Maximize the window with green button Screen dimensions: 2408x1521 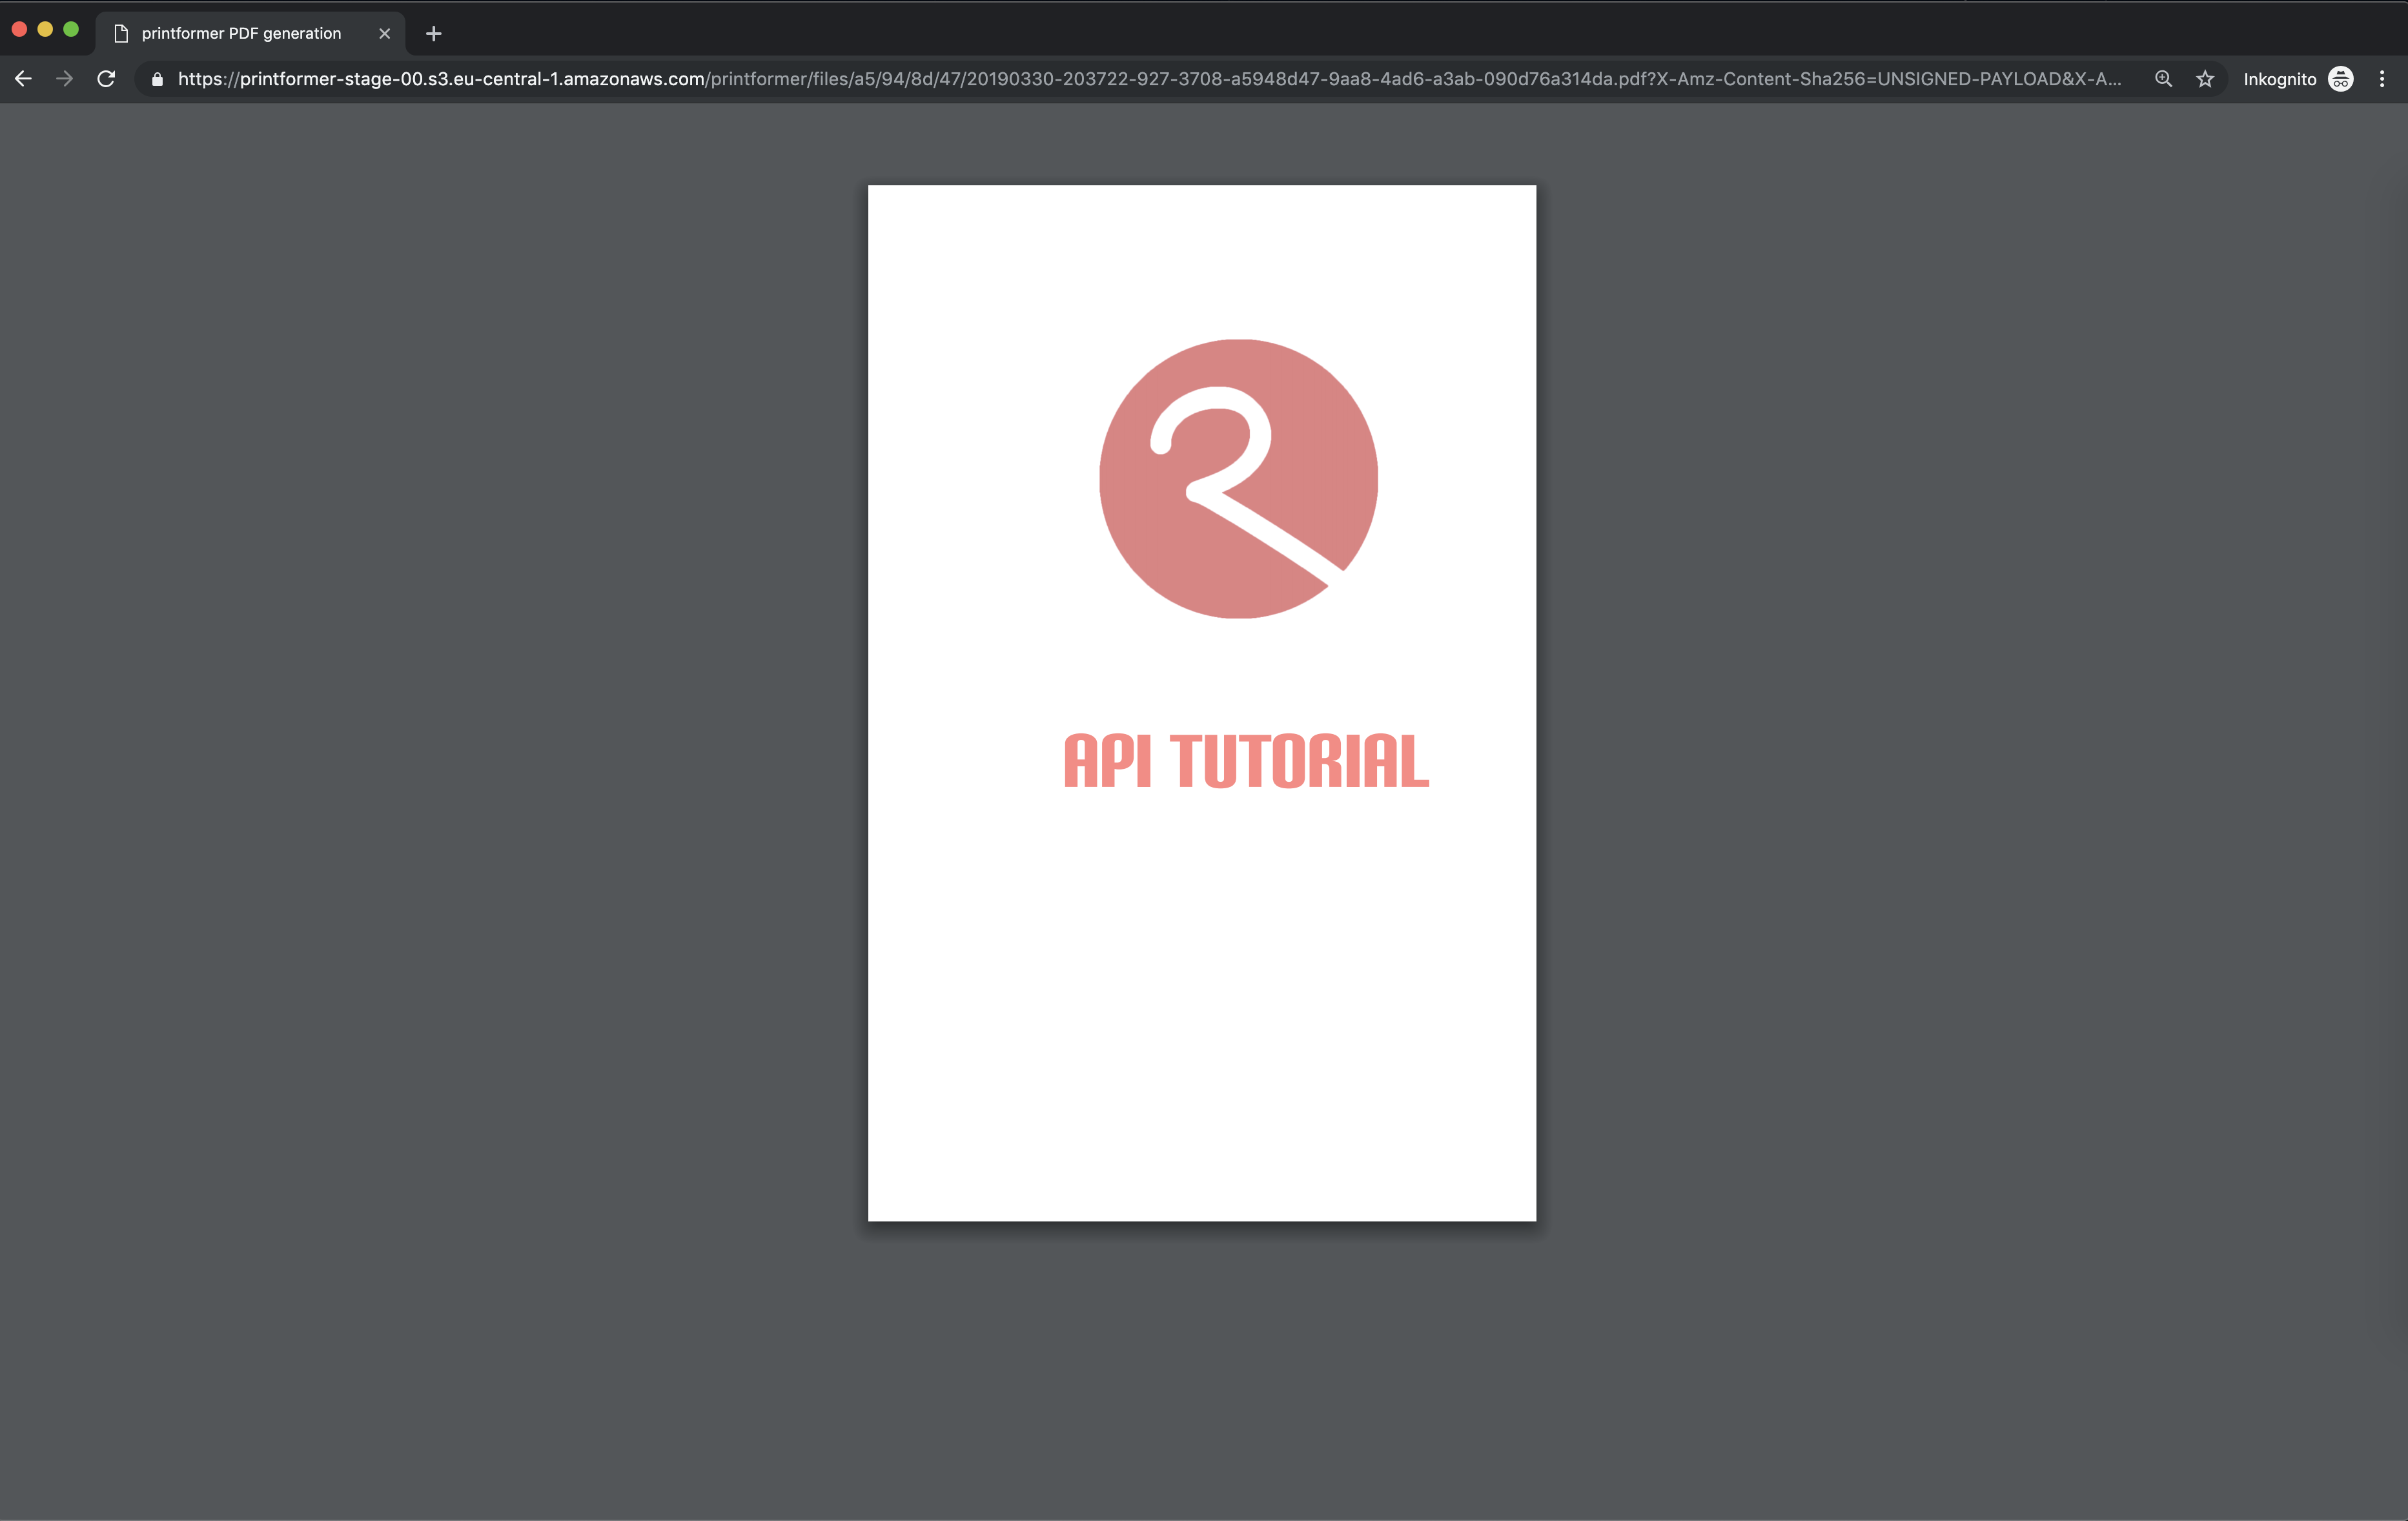(x=71, y=29)
